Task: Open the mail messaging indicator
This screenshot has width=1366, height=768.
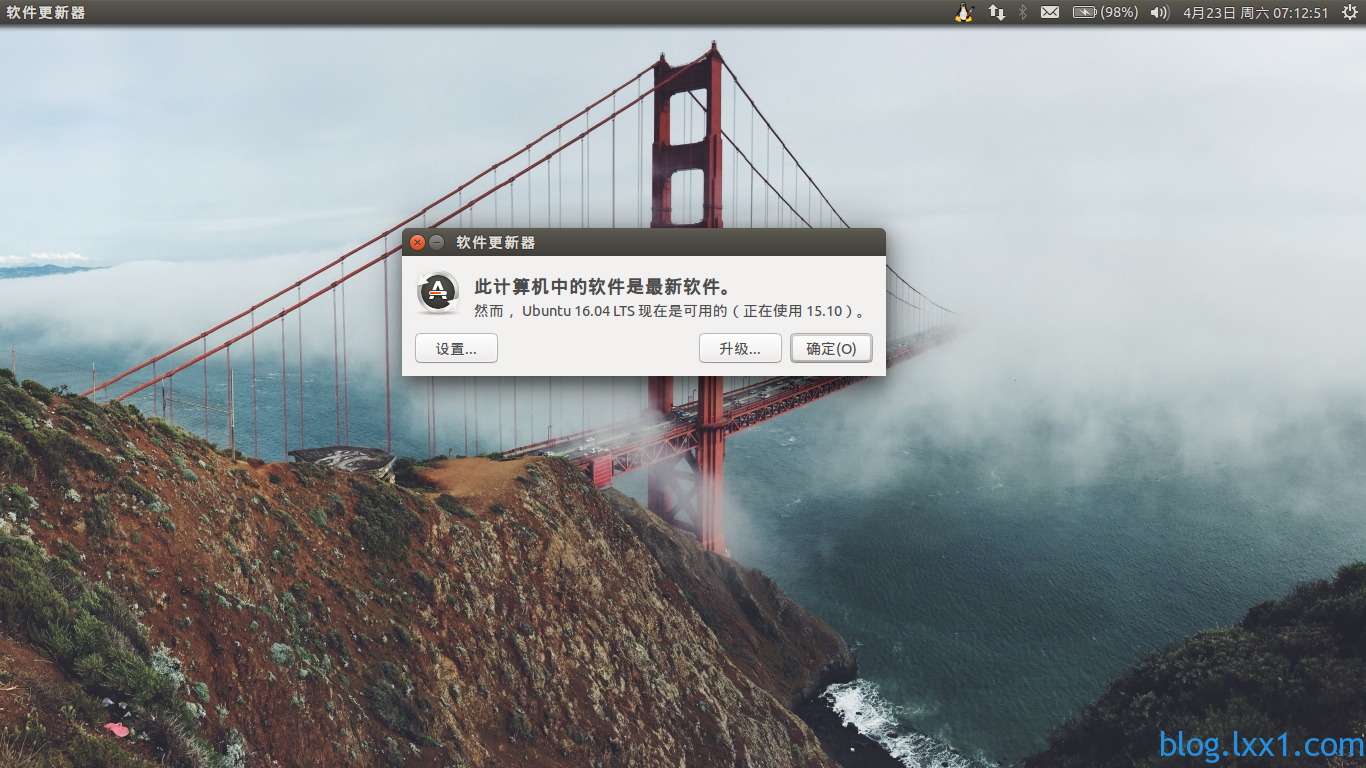Action: pos(1050,12)
